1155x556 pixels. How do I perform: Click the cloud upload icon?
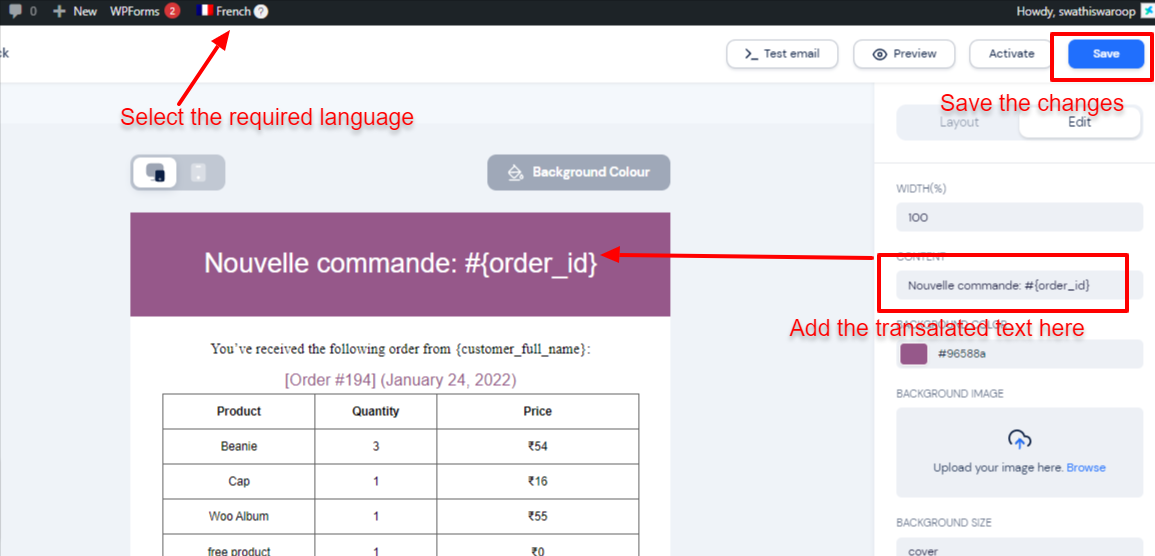pyautogui.click(x=1019, y=440)
